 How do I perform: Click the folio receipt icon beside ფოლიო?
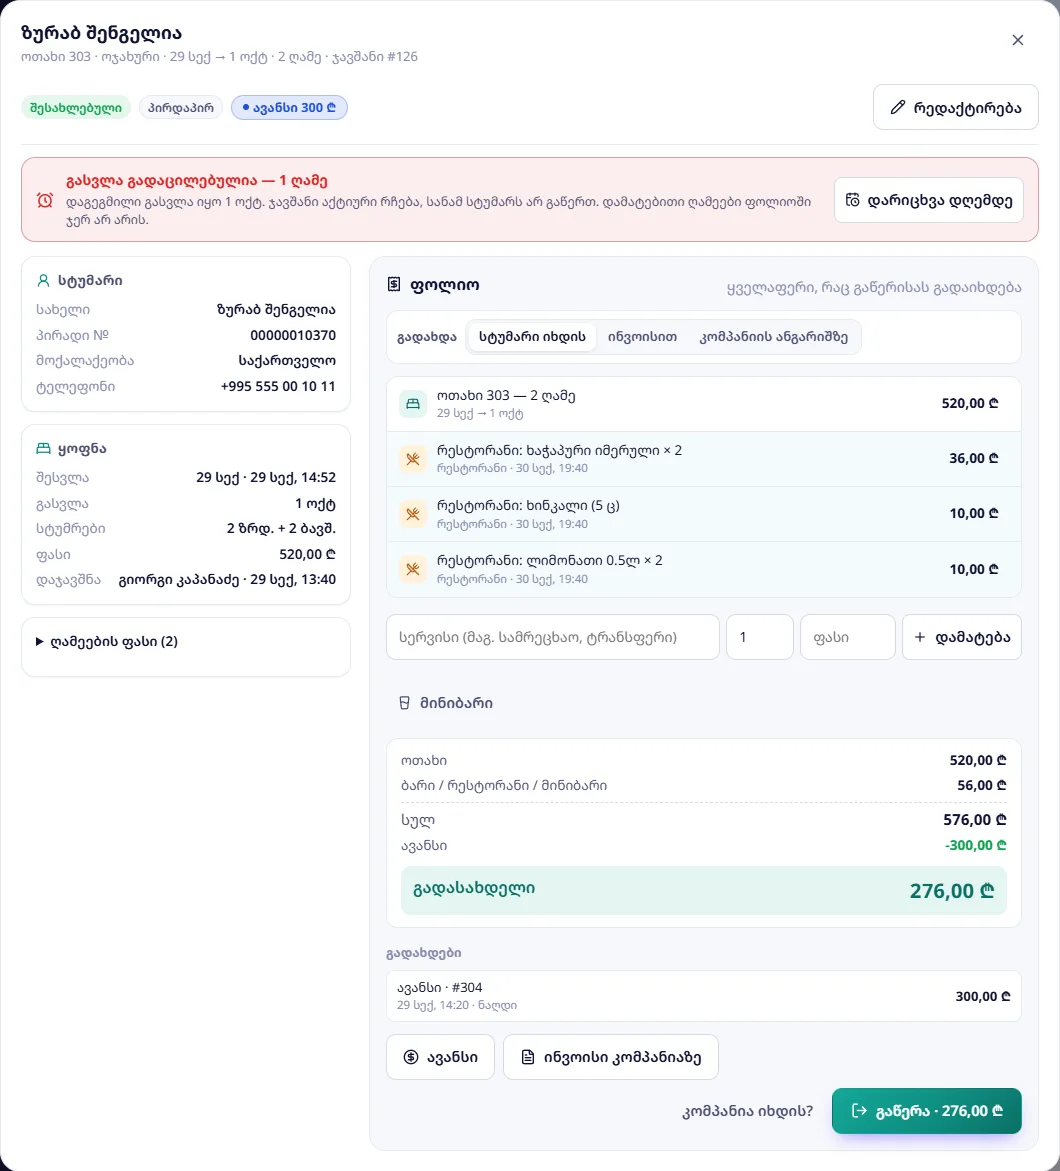(394, 285)
